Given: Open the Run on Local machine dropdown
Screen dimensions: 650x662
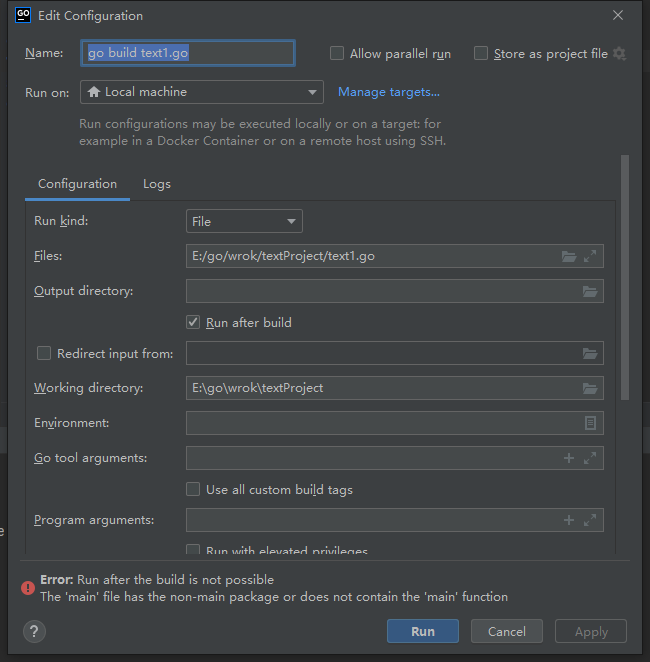Looking at the screenshot, I should click(202, 92).
